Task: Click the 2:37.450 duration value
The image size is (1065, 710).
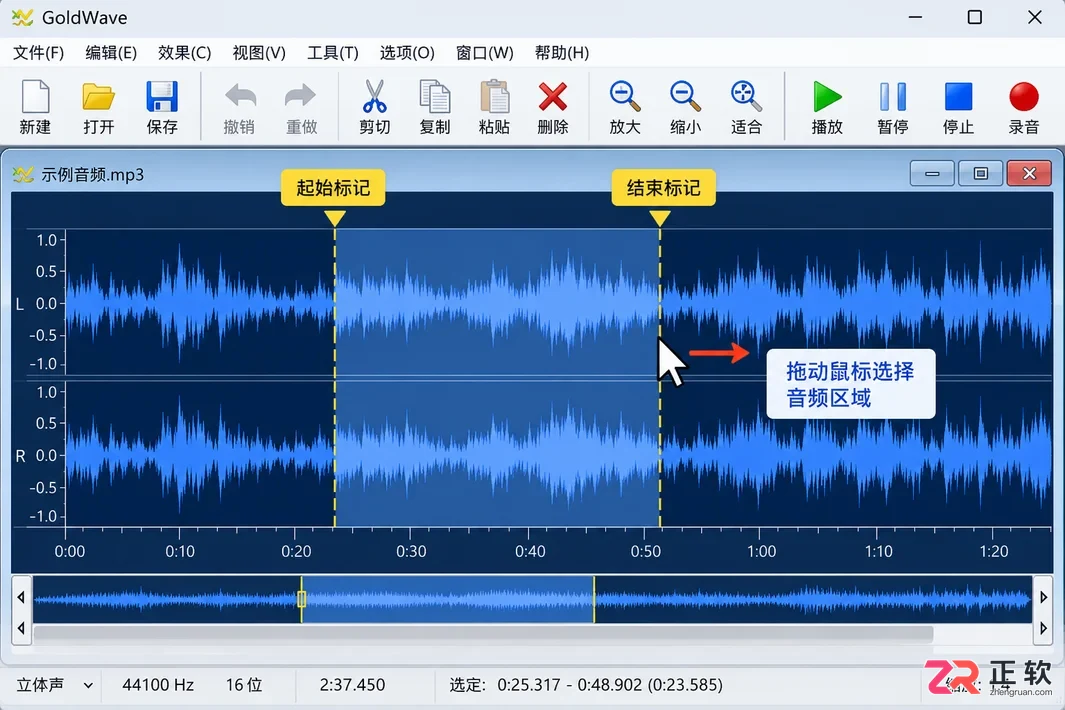Action: click(x=352, y=685)
